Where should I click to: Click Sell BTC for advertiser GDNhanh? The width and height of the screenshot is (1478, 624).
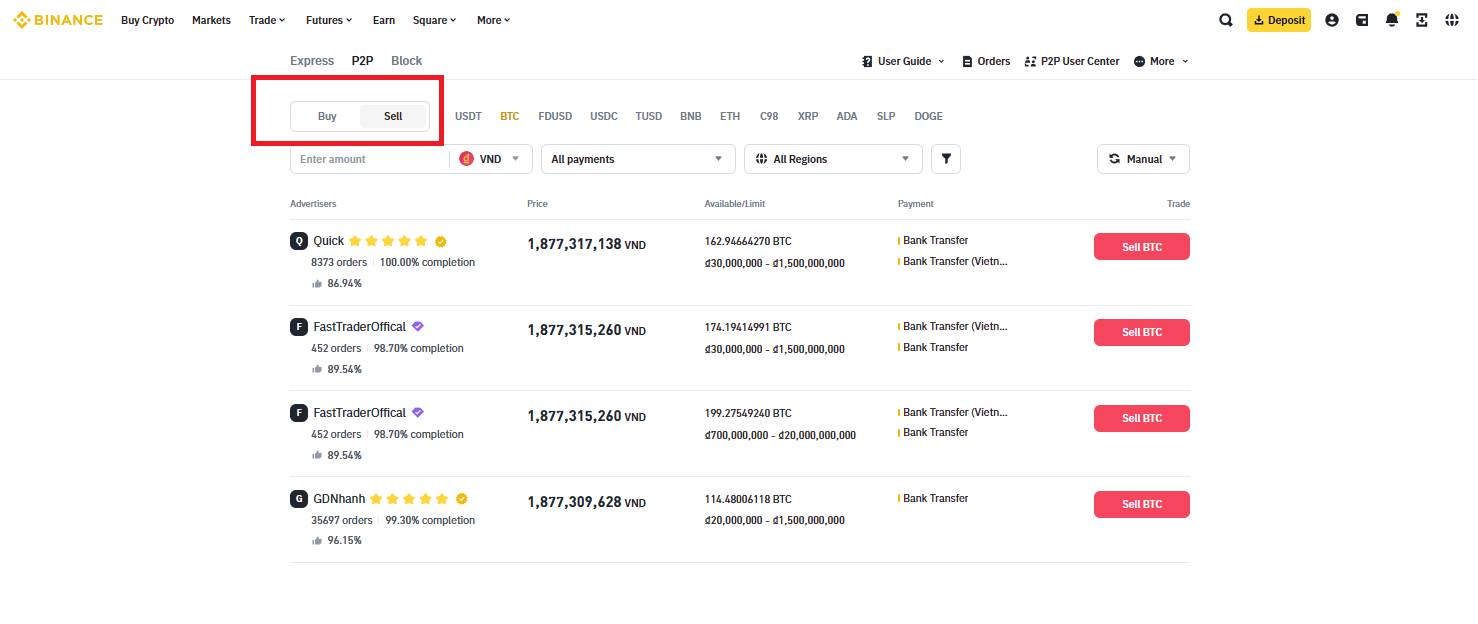tap(1142, 504)
